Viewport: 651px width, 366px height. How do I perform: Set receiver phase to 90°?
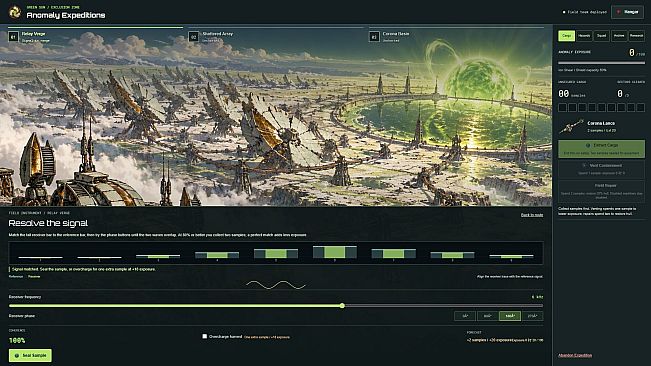[x=487, y=316]
